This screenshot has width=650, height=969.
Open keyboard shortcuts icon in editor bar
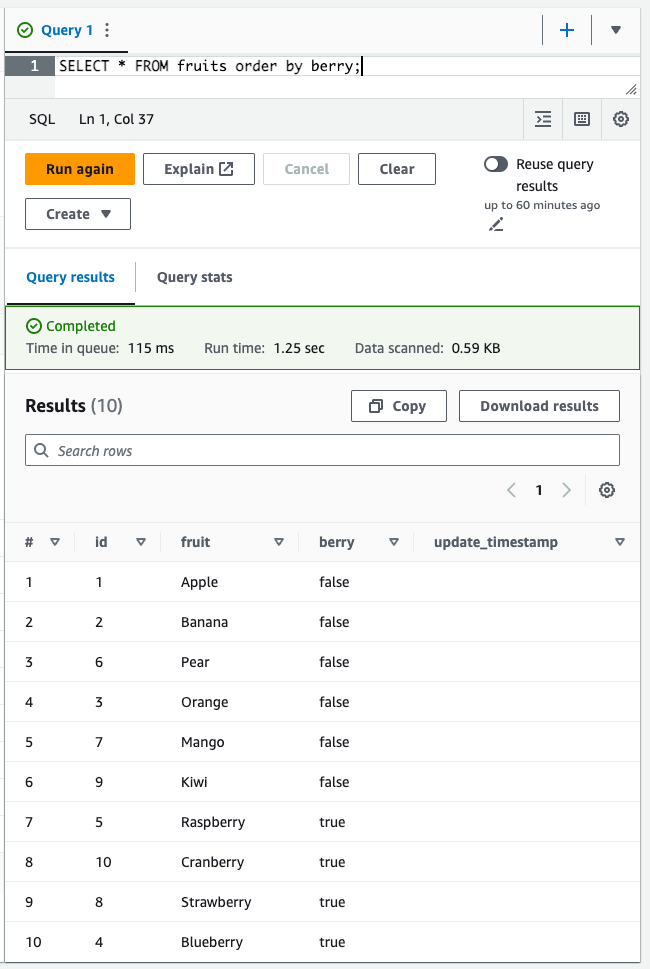(x=582, y=119)
